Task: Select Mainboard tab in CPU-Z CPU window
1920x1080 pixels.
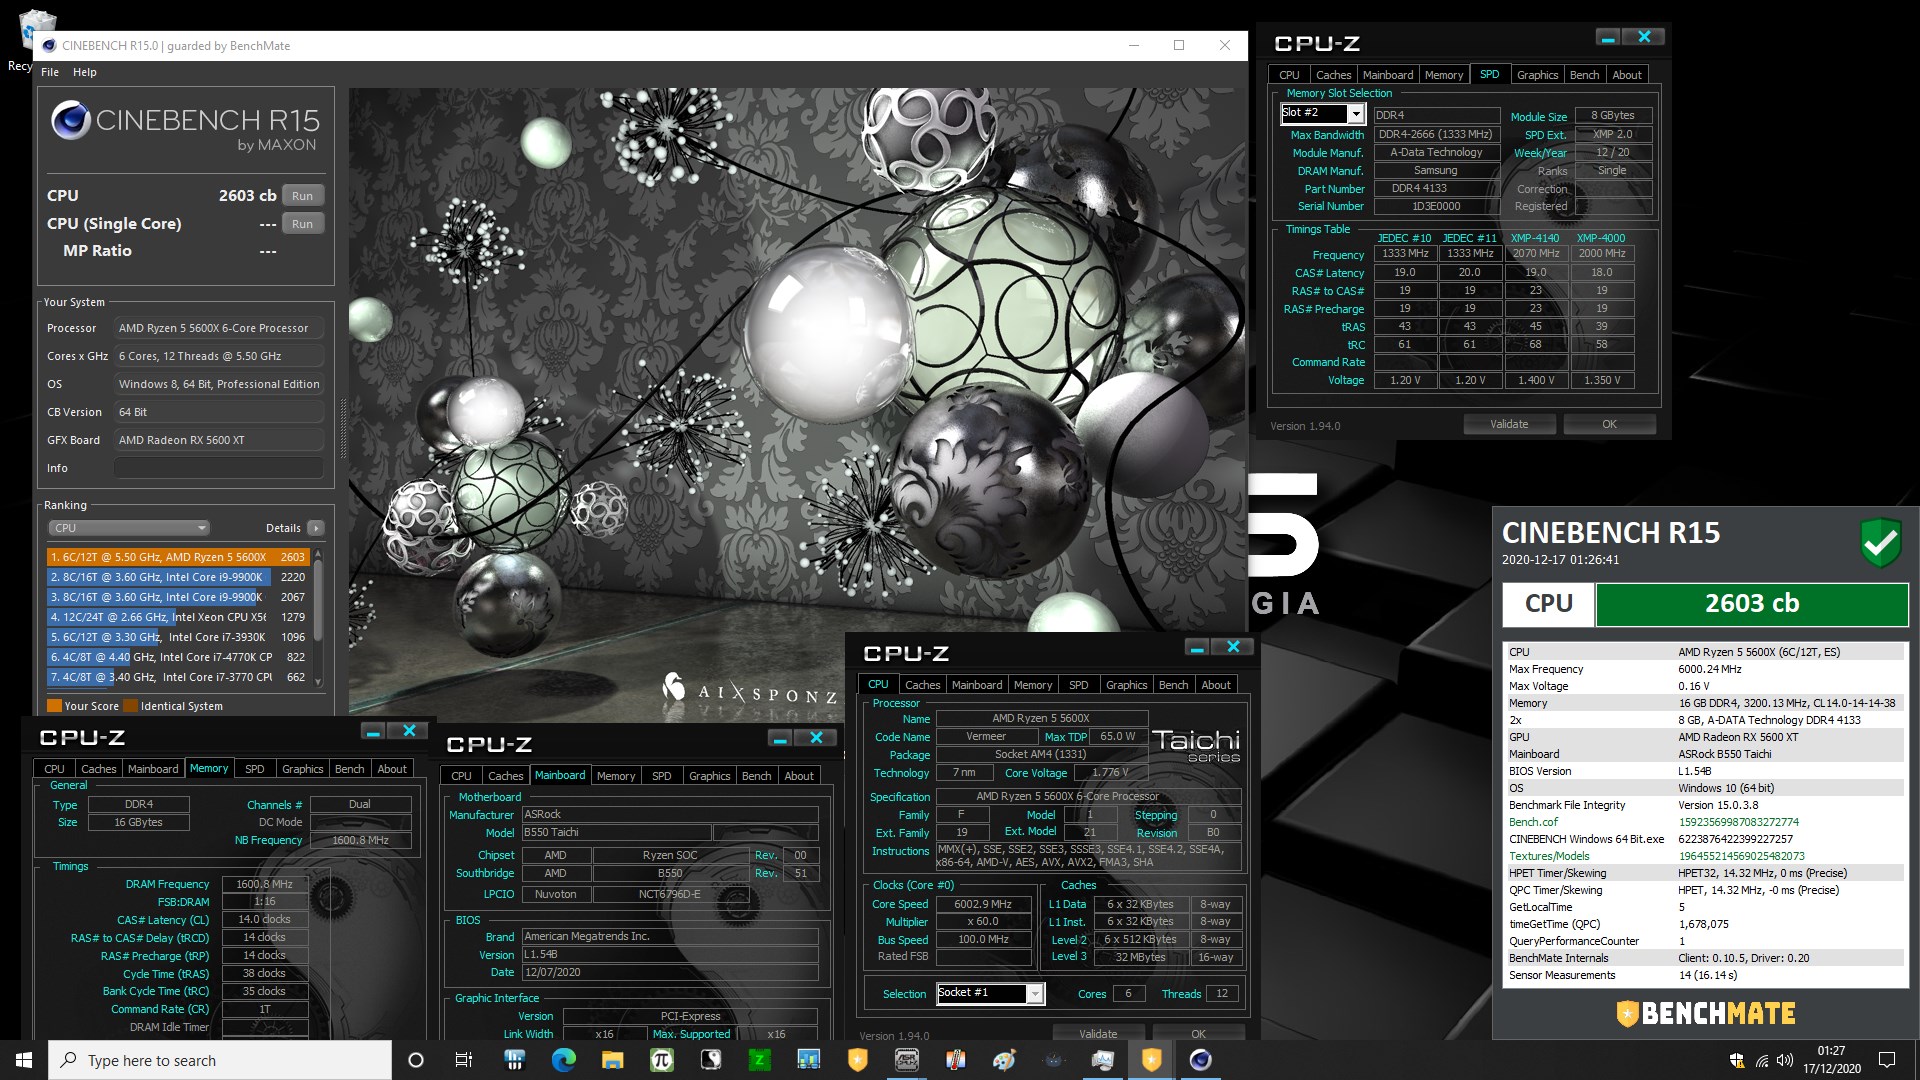Action: tap(977, 685)
